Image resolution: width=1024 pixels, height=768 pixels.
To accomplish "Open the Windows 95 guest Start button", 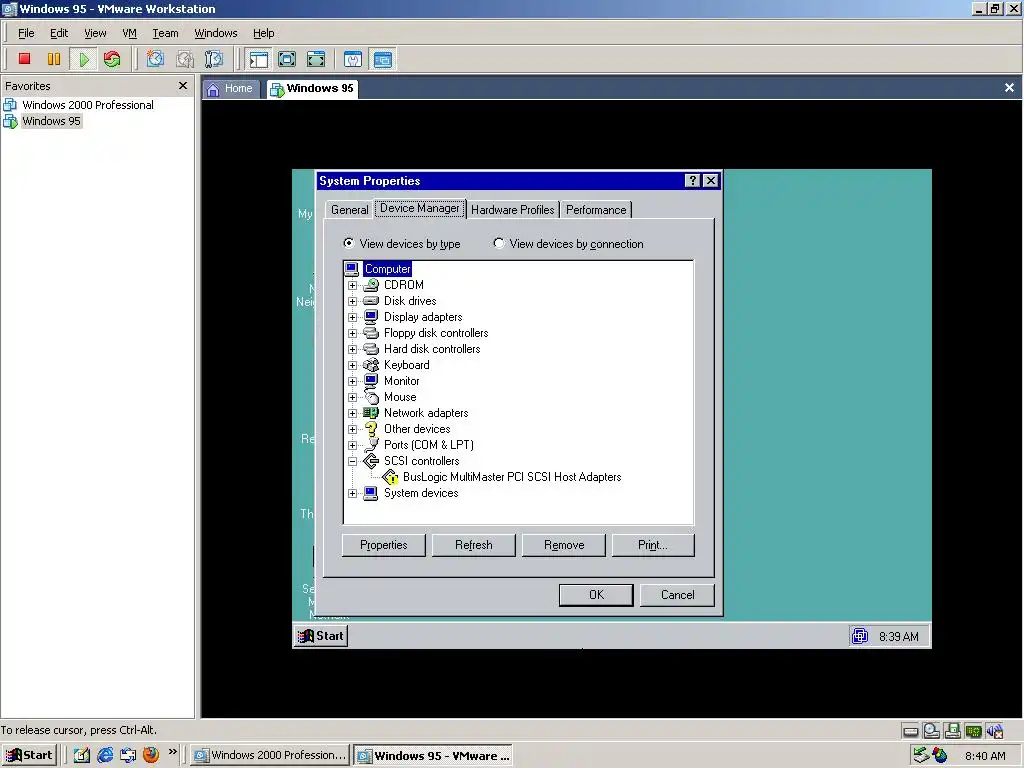I will 321,636.
